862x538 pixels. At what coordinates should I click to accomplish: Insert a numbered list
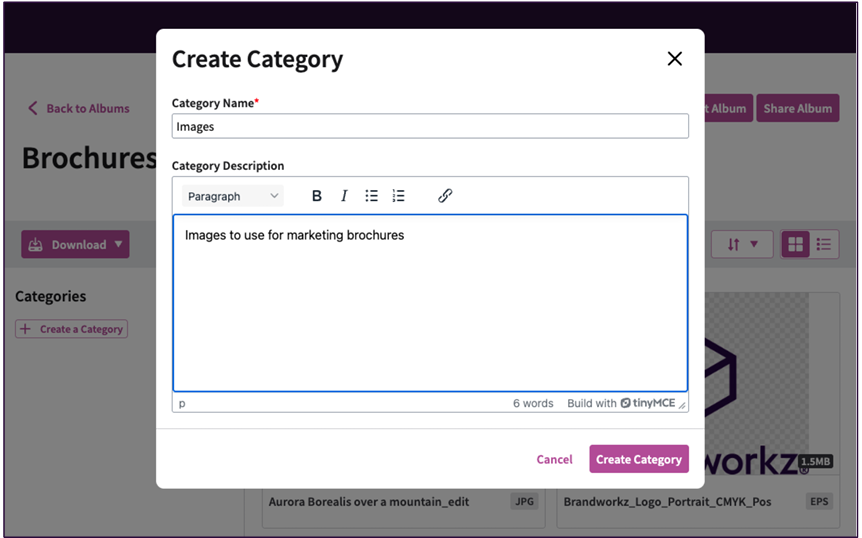coord(398,196)
